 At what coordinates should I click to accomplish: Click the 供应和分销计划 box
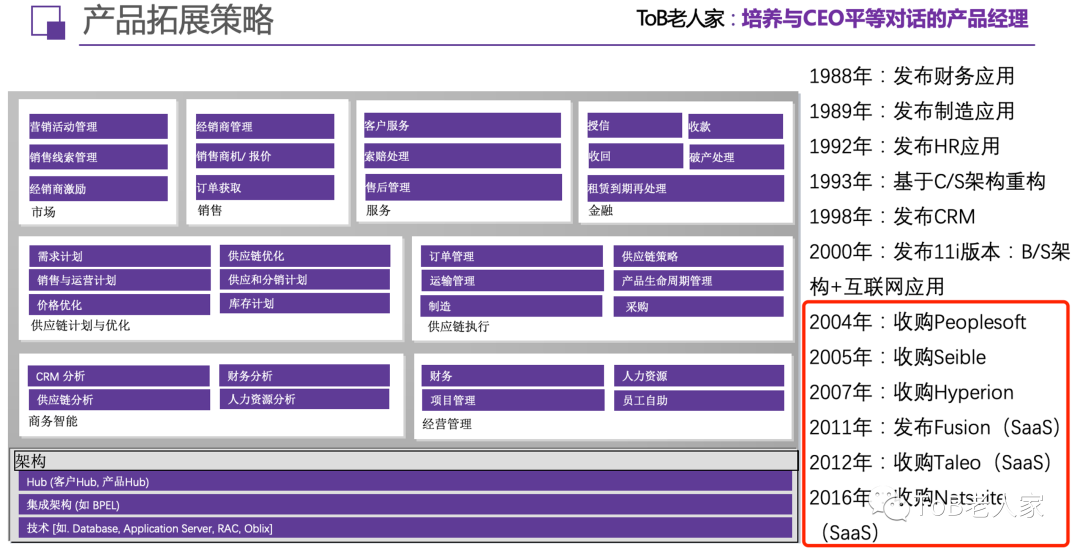pos(305,279)
